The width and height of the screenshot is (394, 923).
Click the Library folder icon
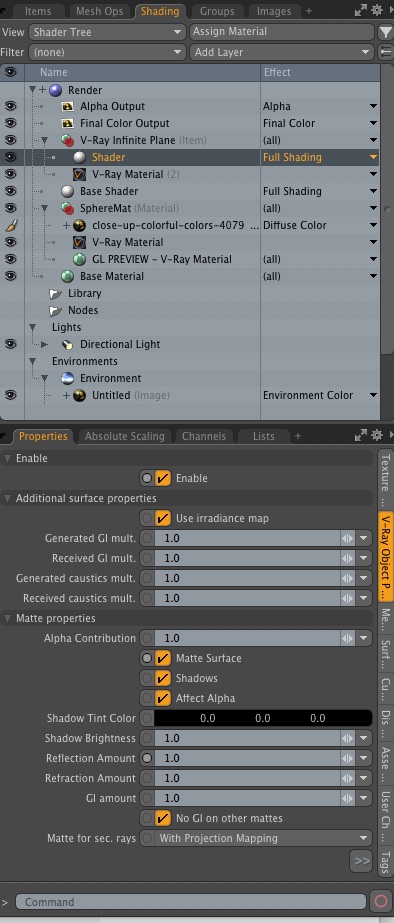click(x=56, y=293)
